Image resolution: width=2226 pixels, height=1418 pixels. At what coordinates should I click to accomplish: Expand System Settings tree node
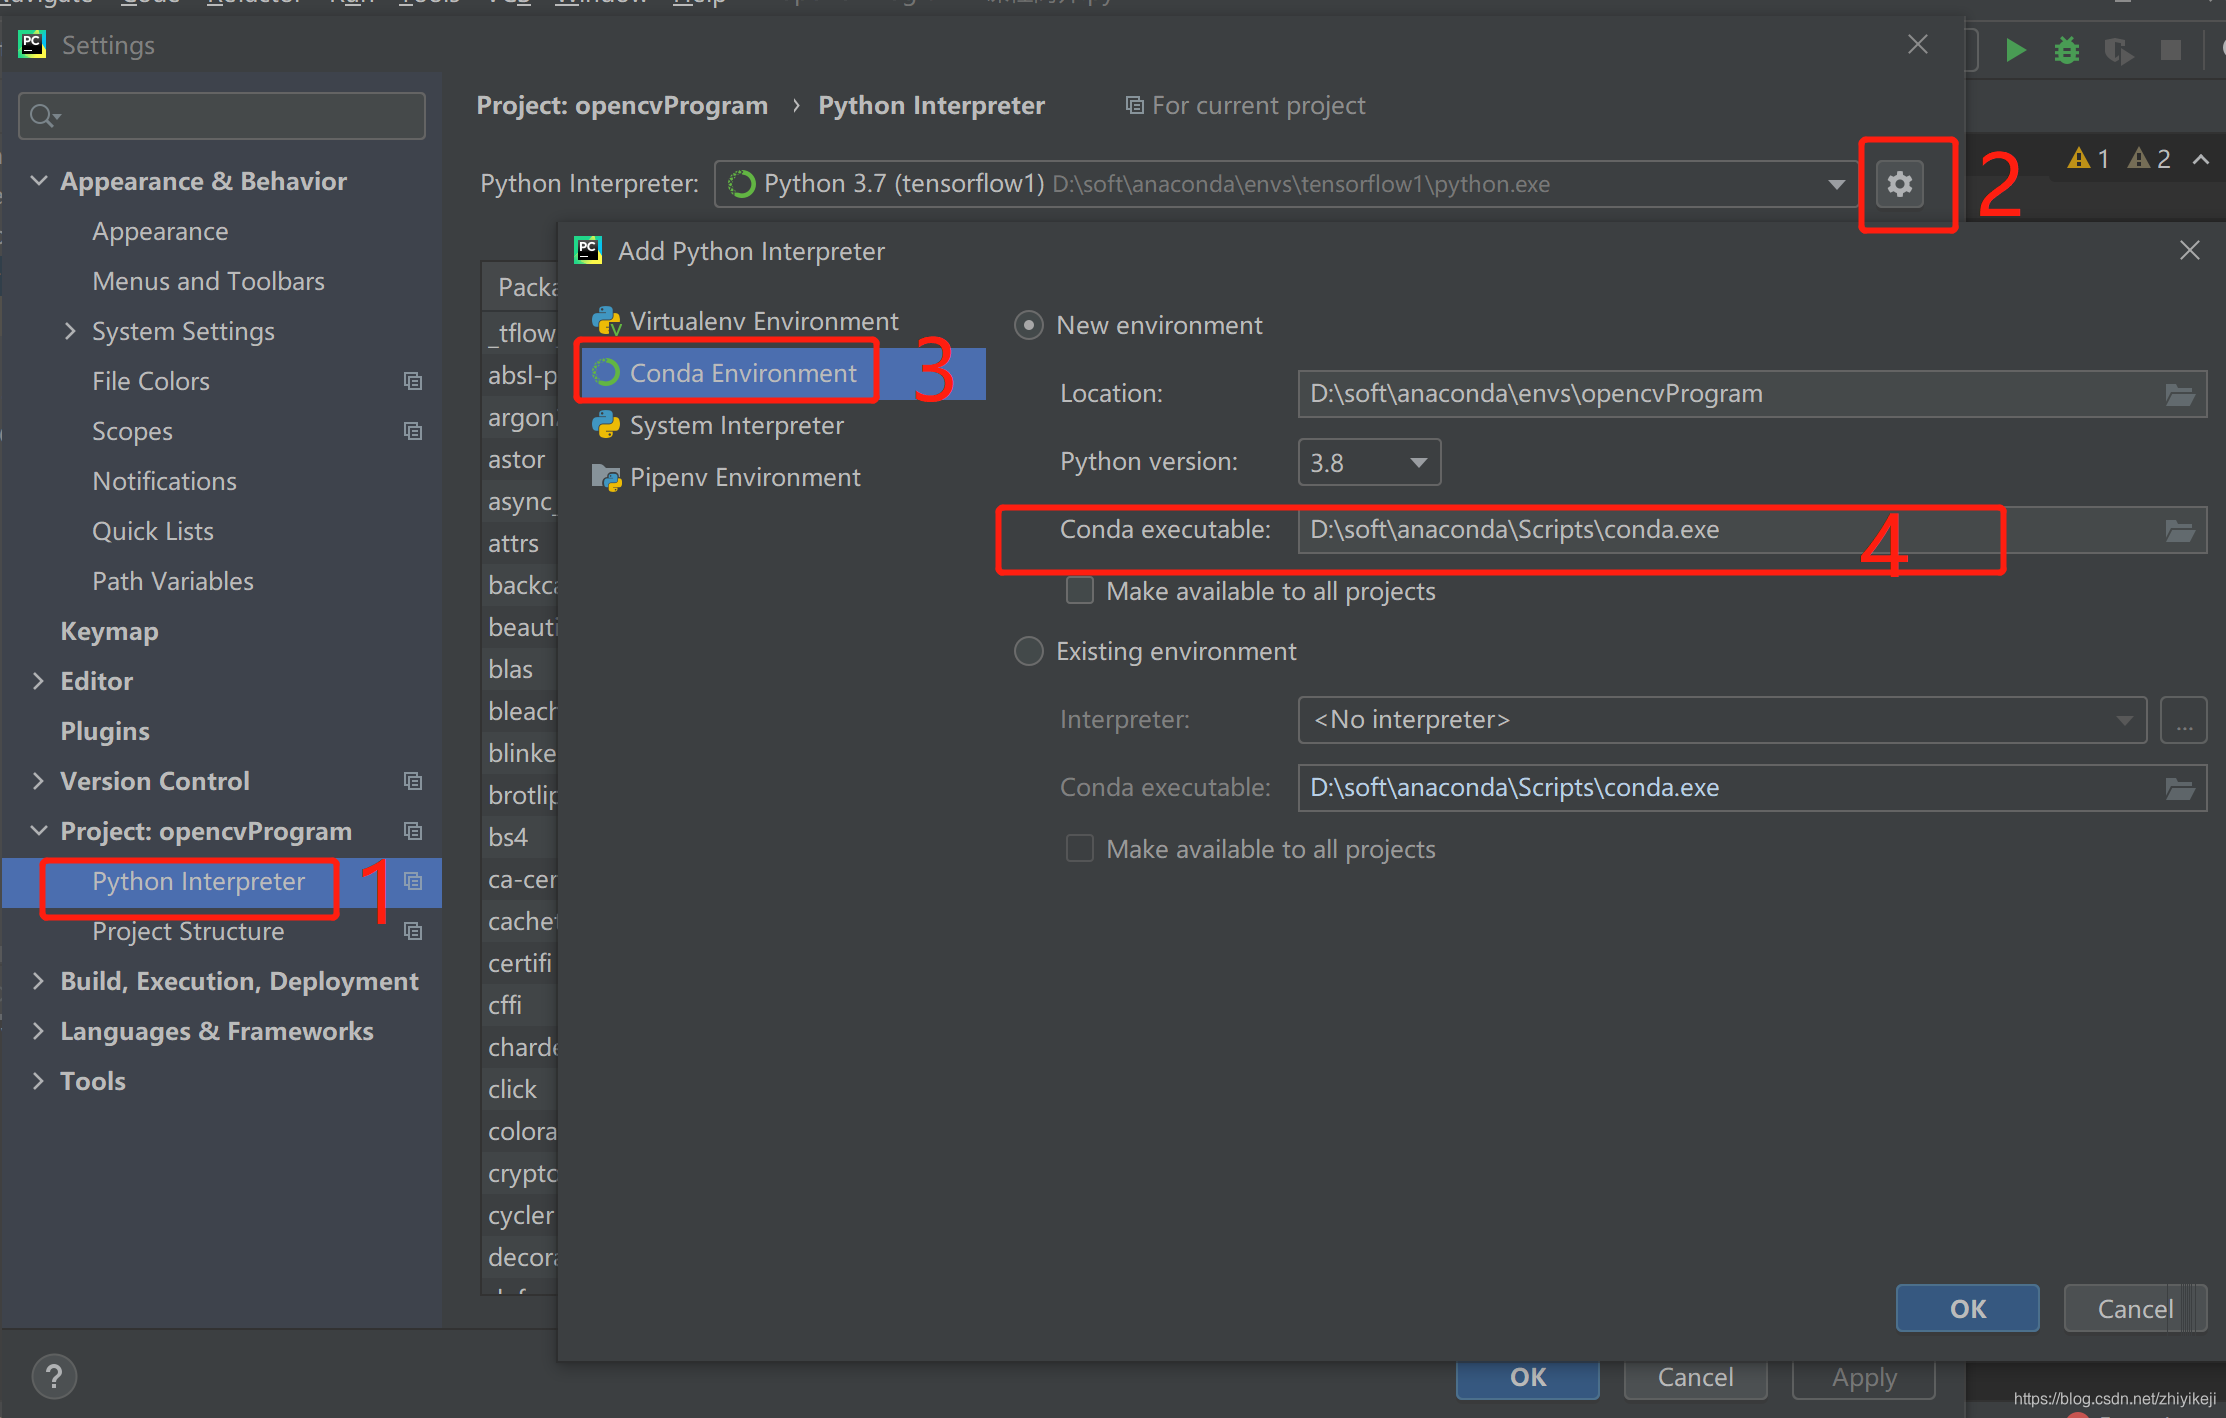click(70, 331)
